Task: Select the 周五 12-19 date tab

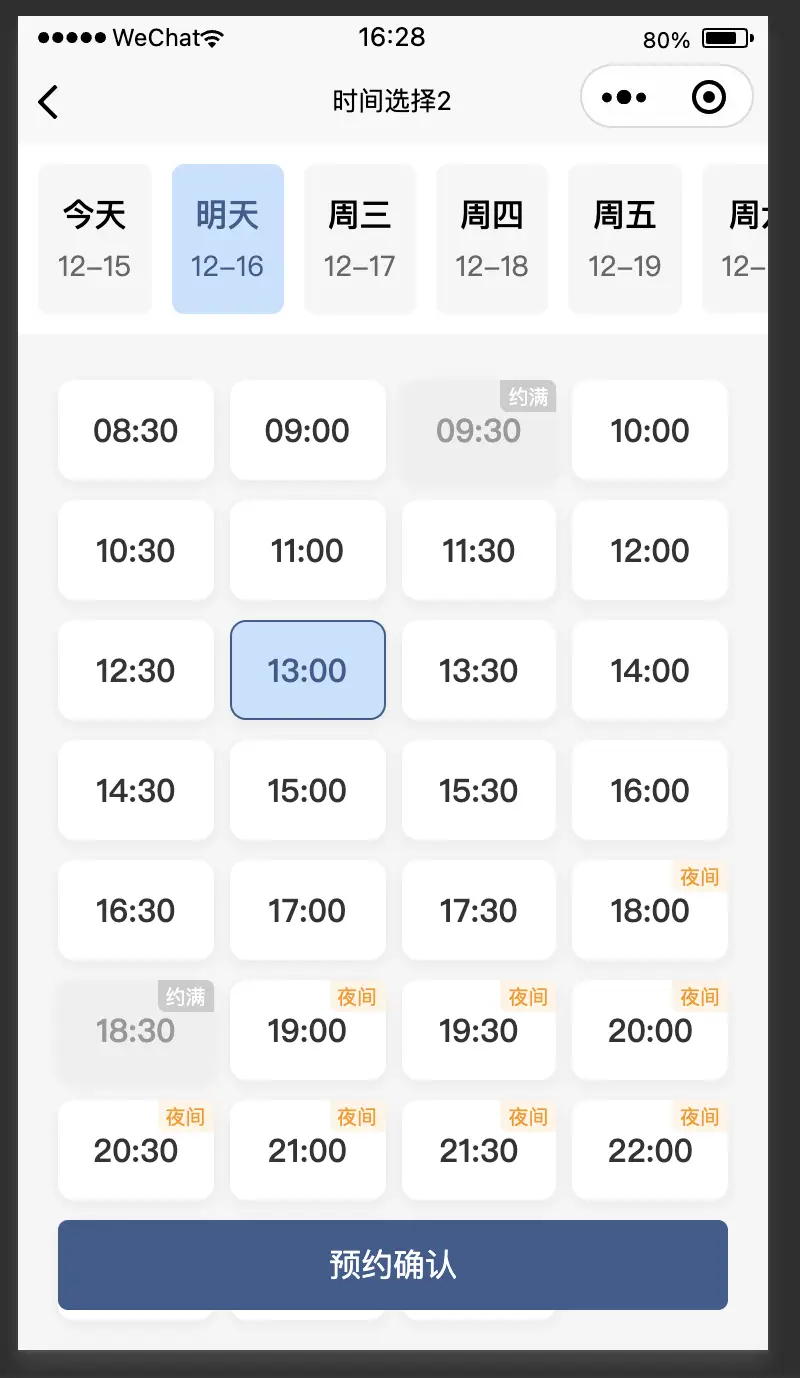Action: pos(625,239)
